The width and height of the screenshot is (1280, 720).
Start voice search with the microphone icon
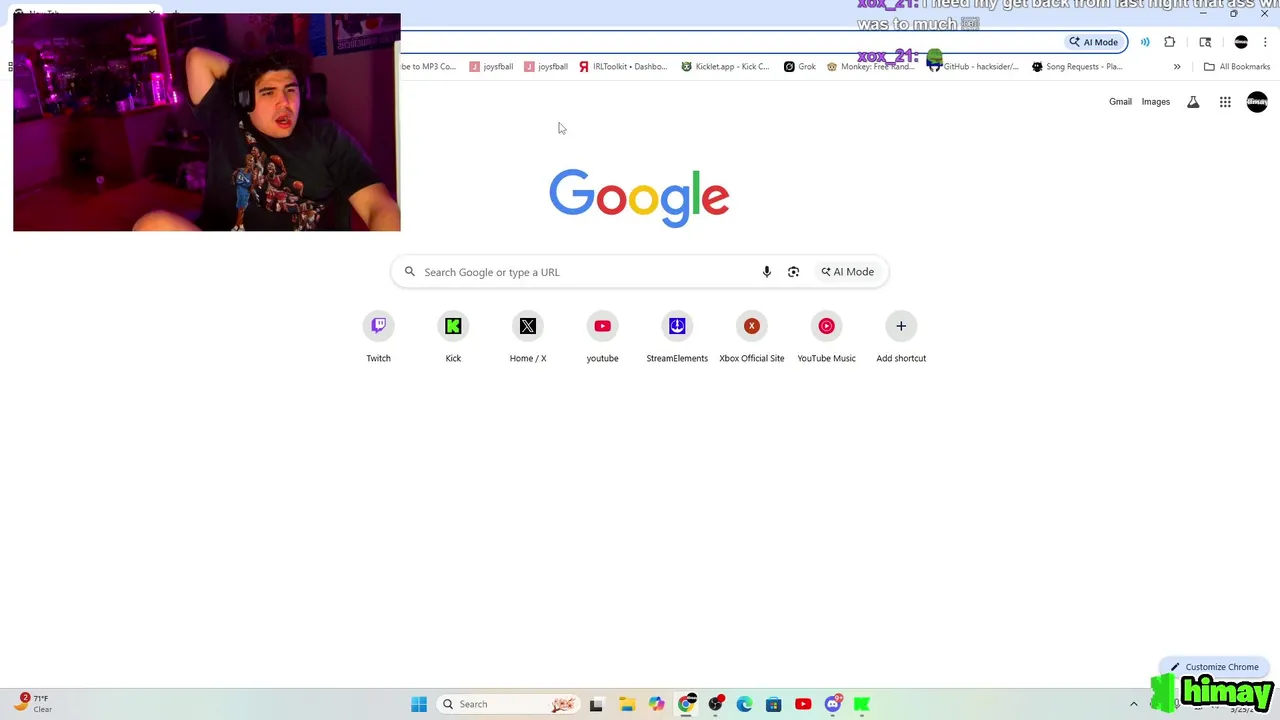767,272
